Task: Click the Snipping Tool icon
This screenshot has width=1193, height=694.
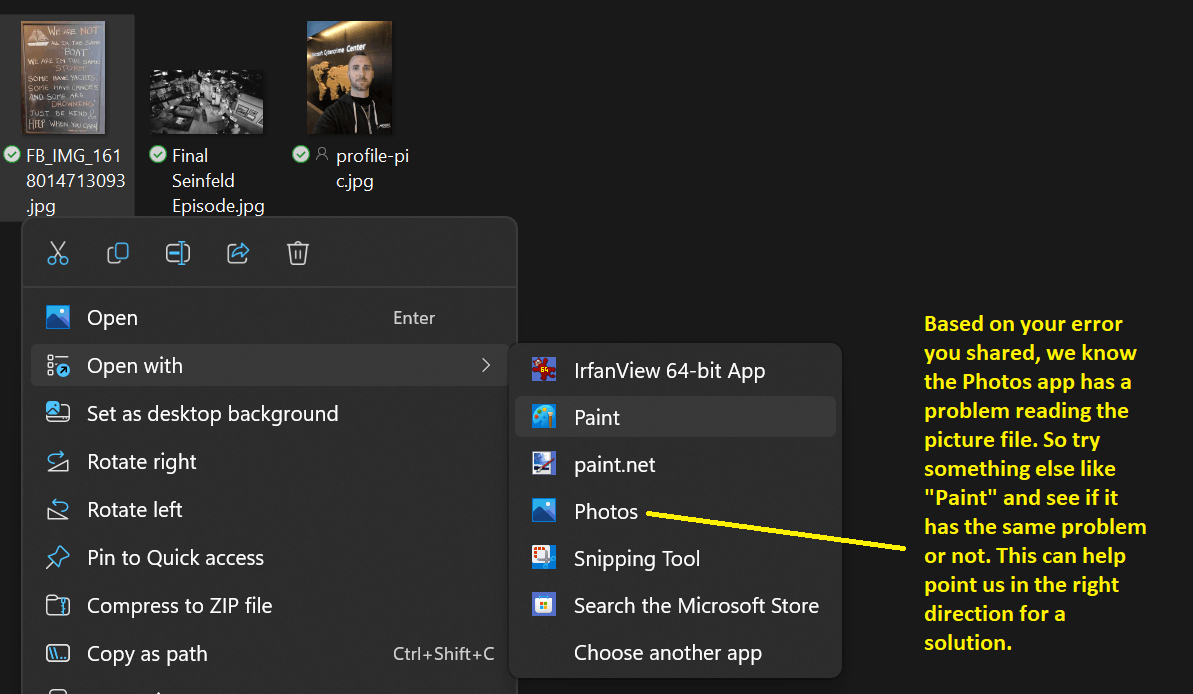Action: pyautogui.click(x=543, y=558)
